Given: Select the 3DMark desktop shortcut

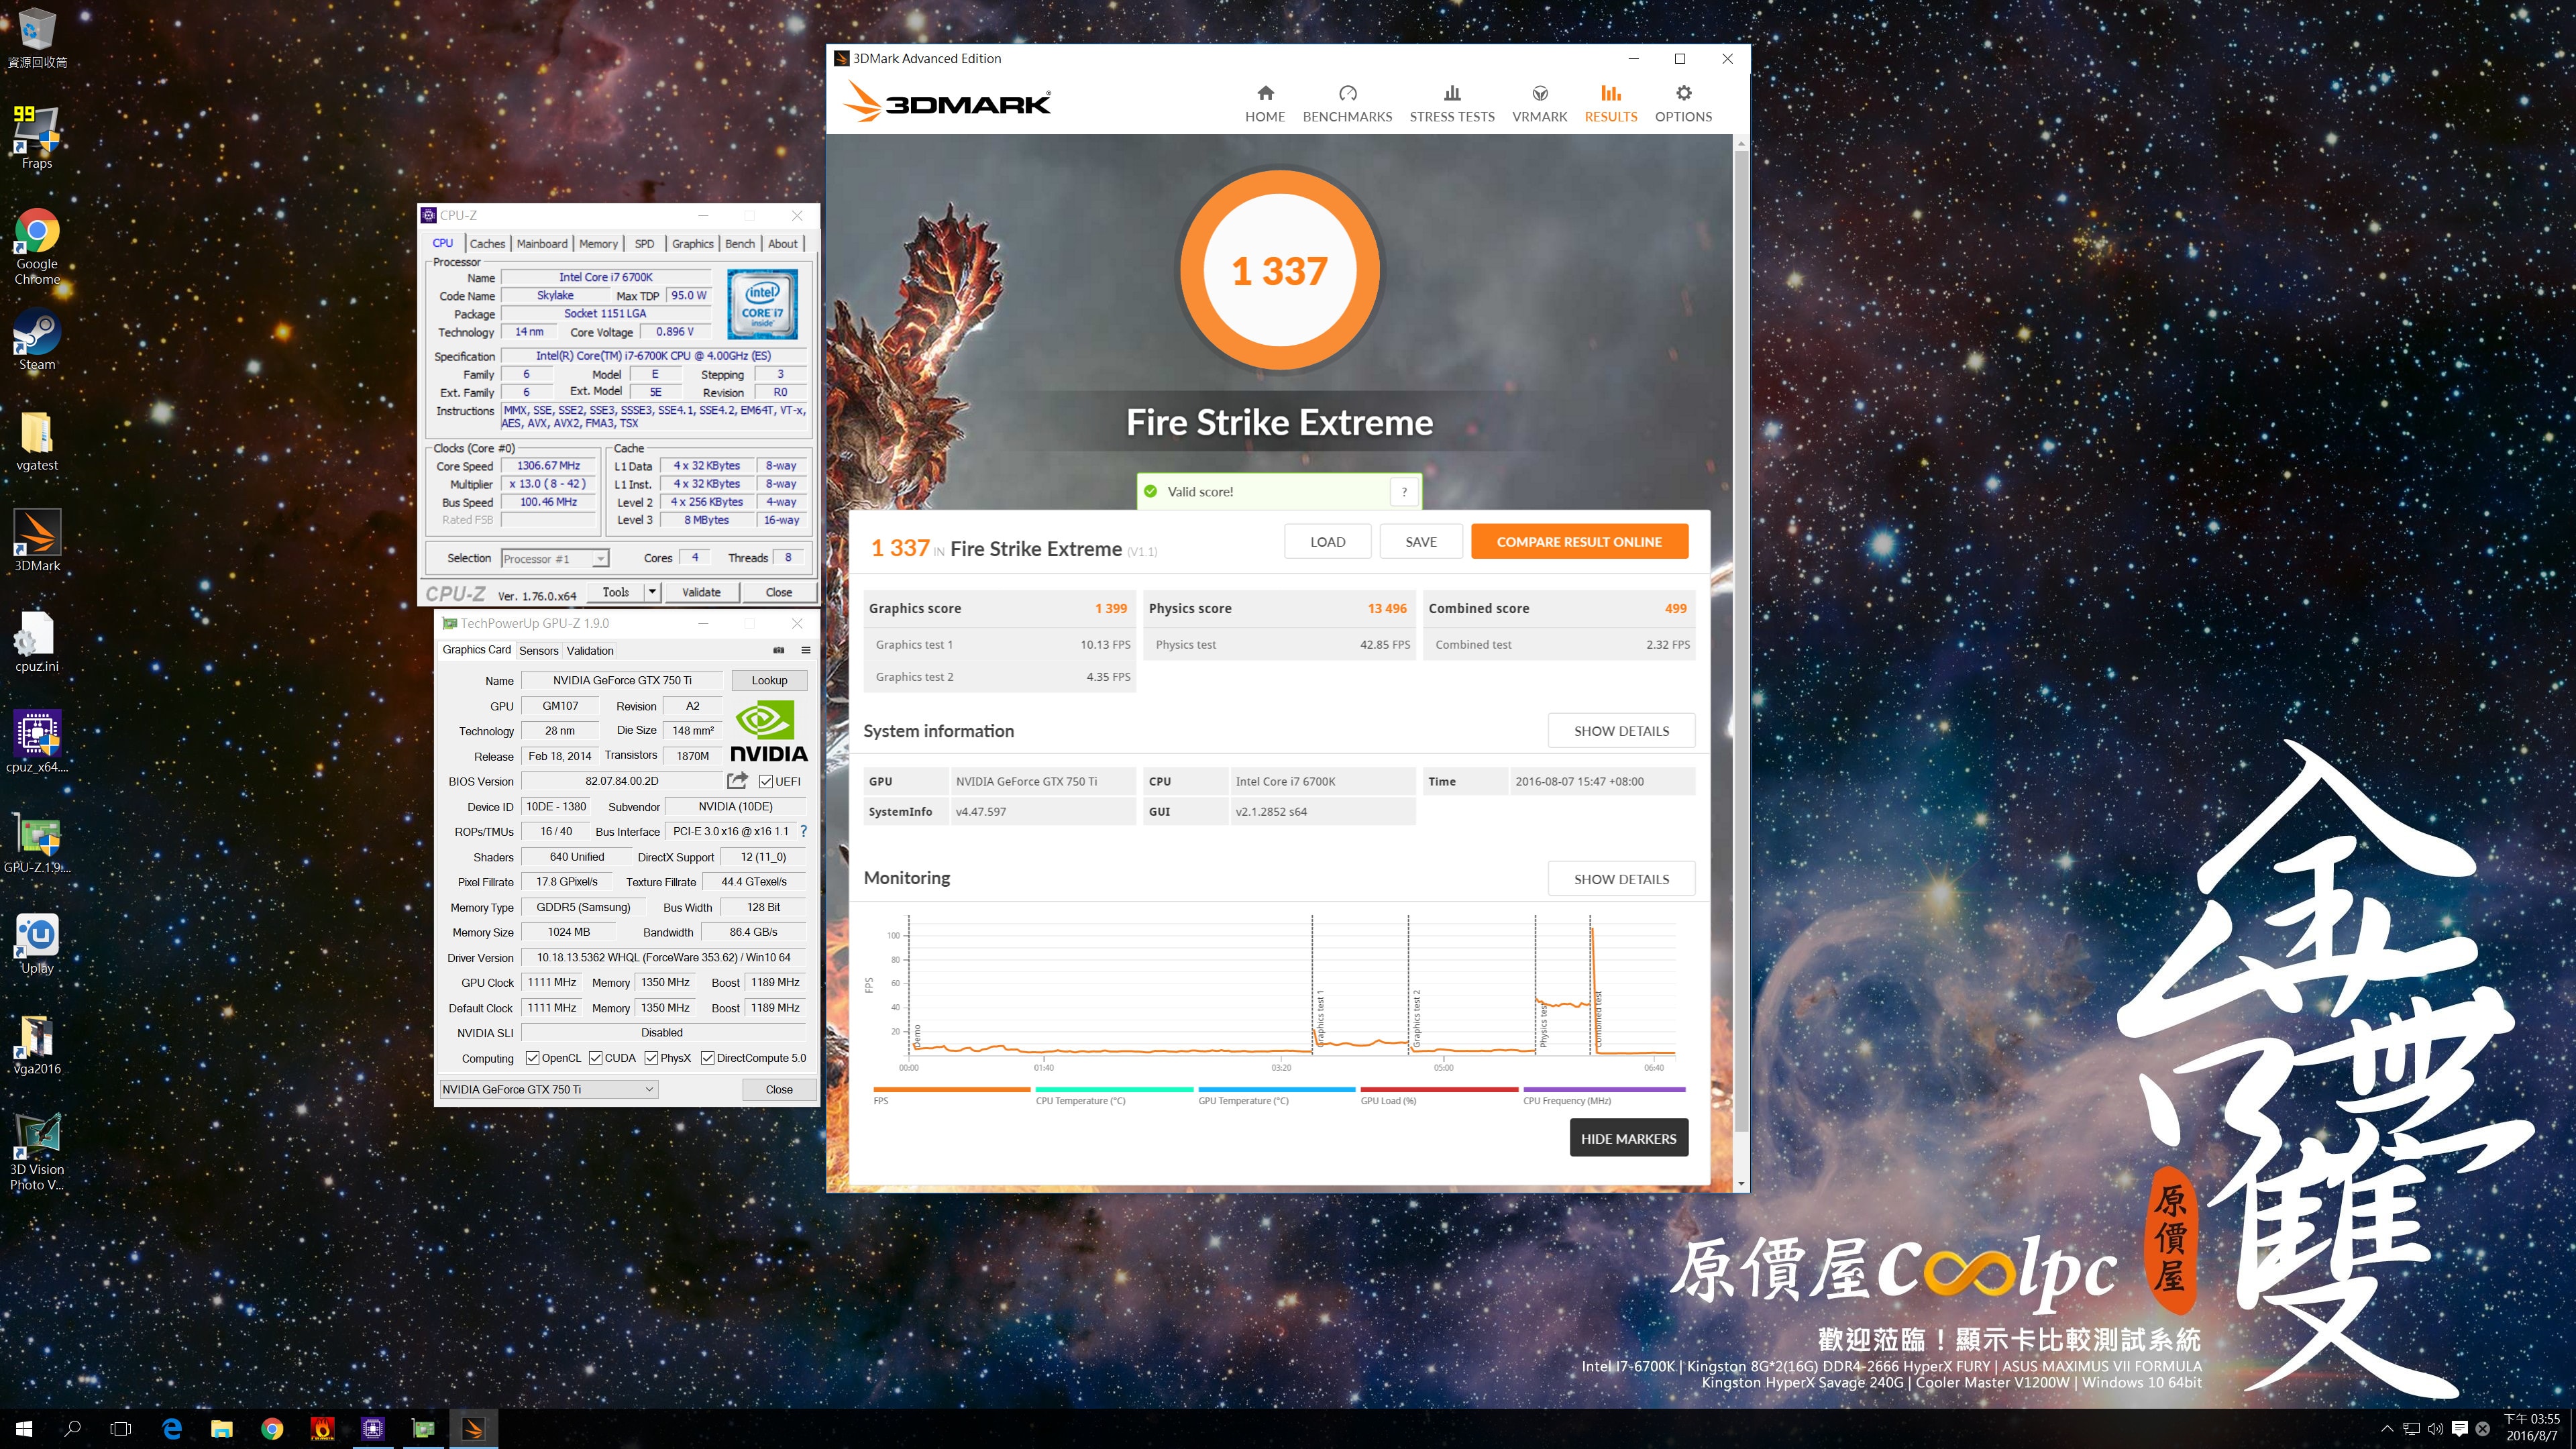Looking at the screenshot, I should pyautogui.click(x=37, y=541).
